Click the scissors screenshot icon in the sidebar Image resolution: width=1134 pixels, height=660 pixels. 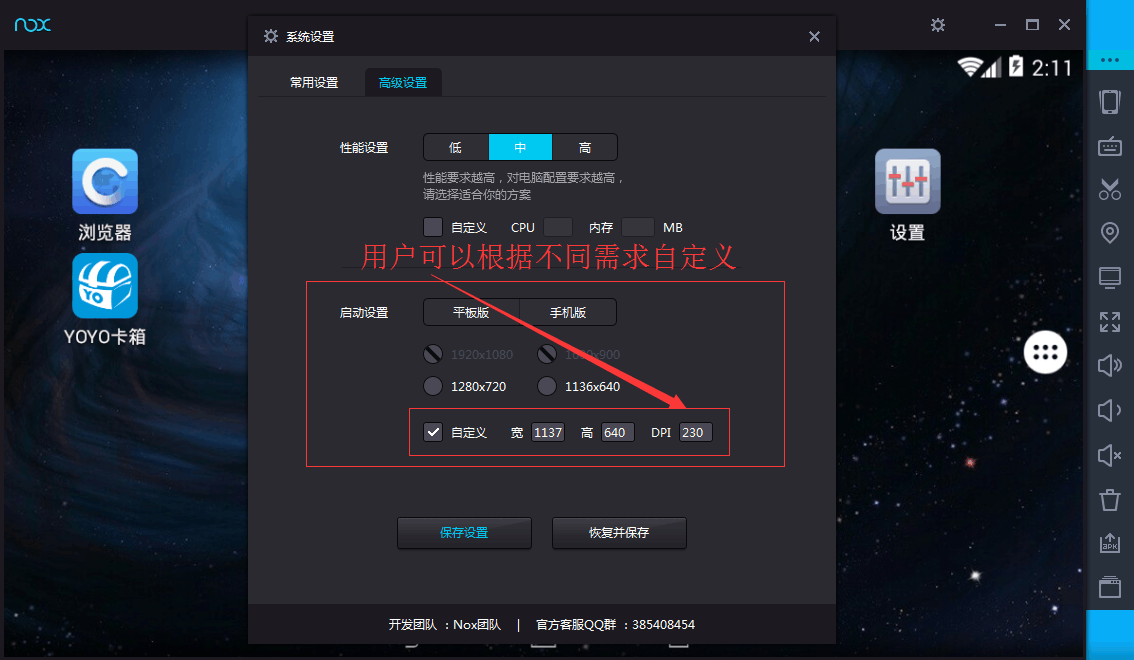click(x=1109, y=189)
